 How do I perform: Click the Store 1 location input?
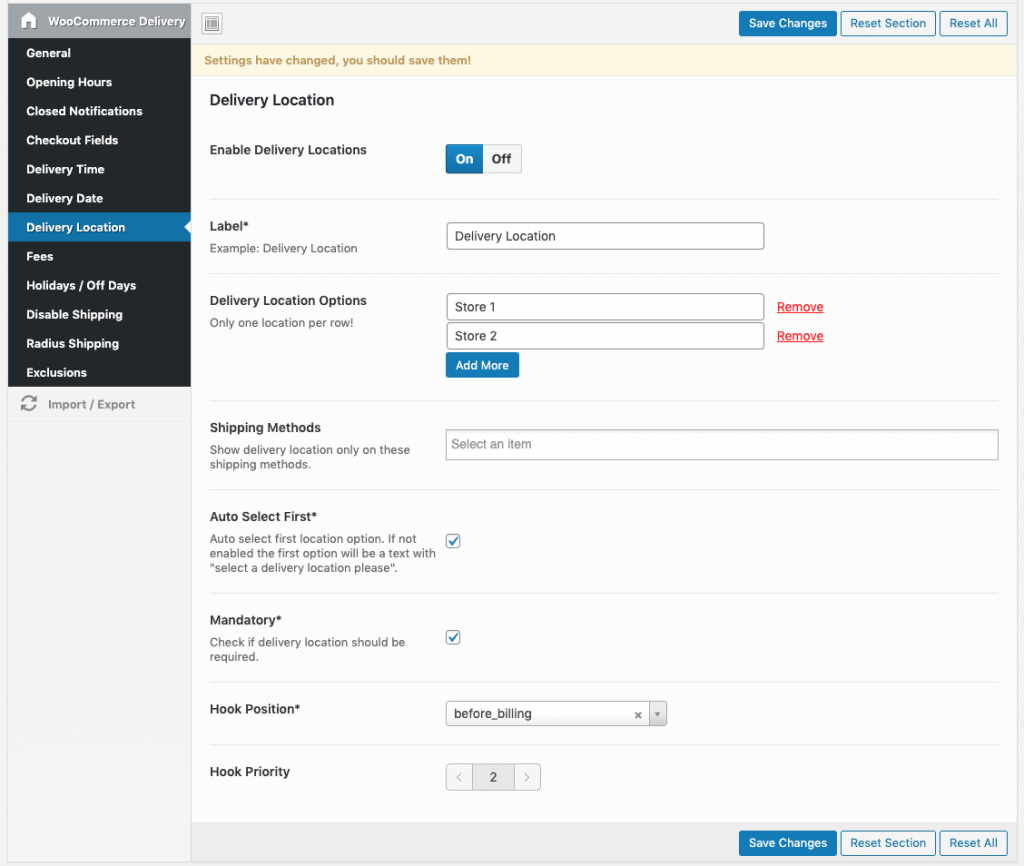coord(604,307)
